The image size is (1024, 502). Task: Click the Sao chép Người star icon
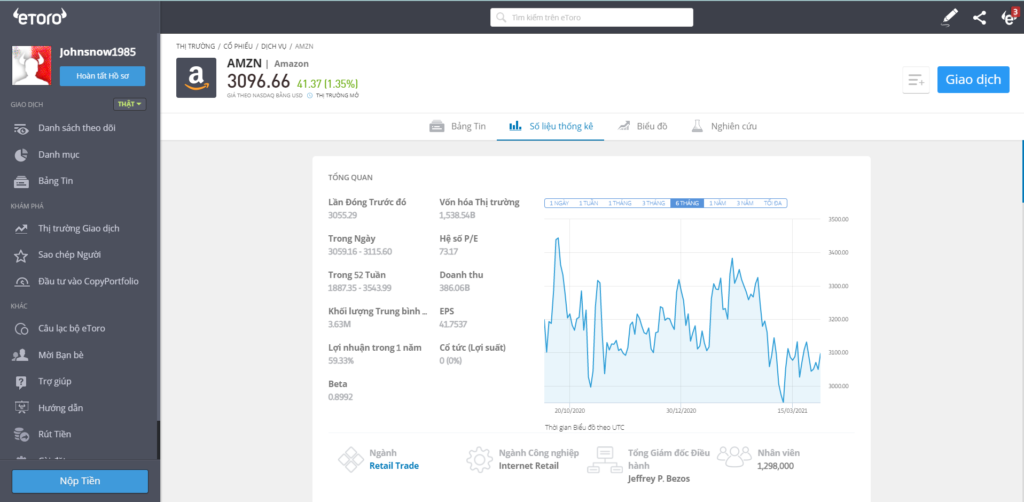coord(21,255)
